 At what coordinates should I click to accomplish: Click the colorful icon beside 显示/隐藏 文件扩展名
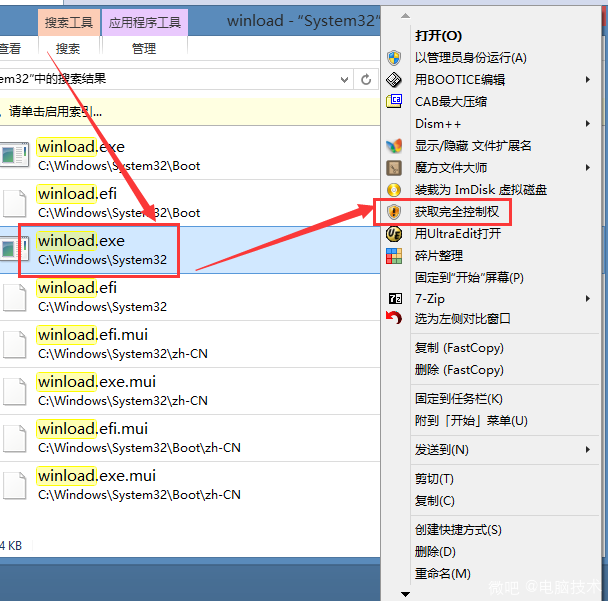tap(394, 146)
